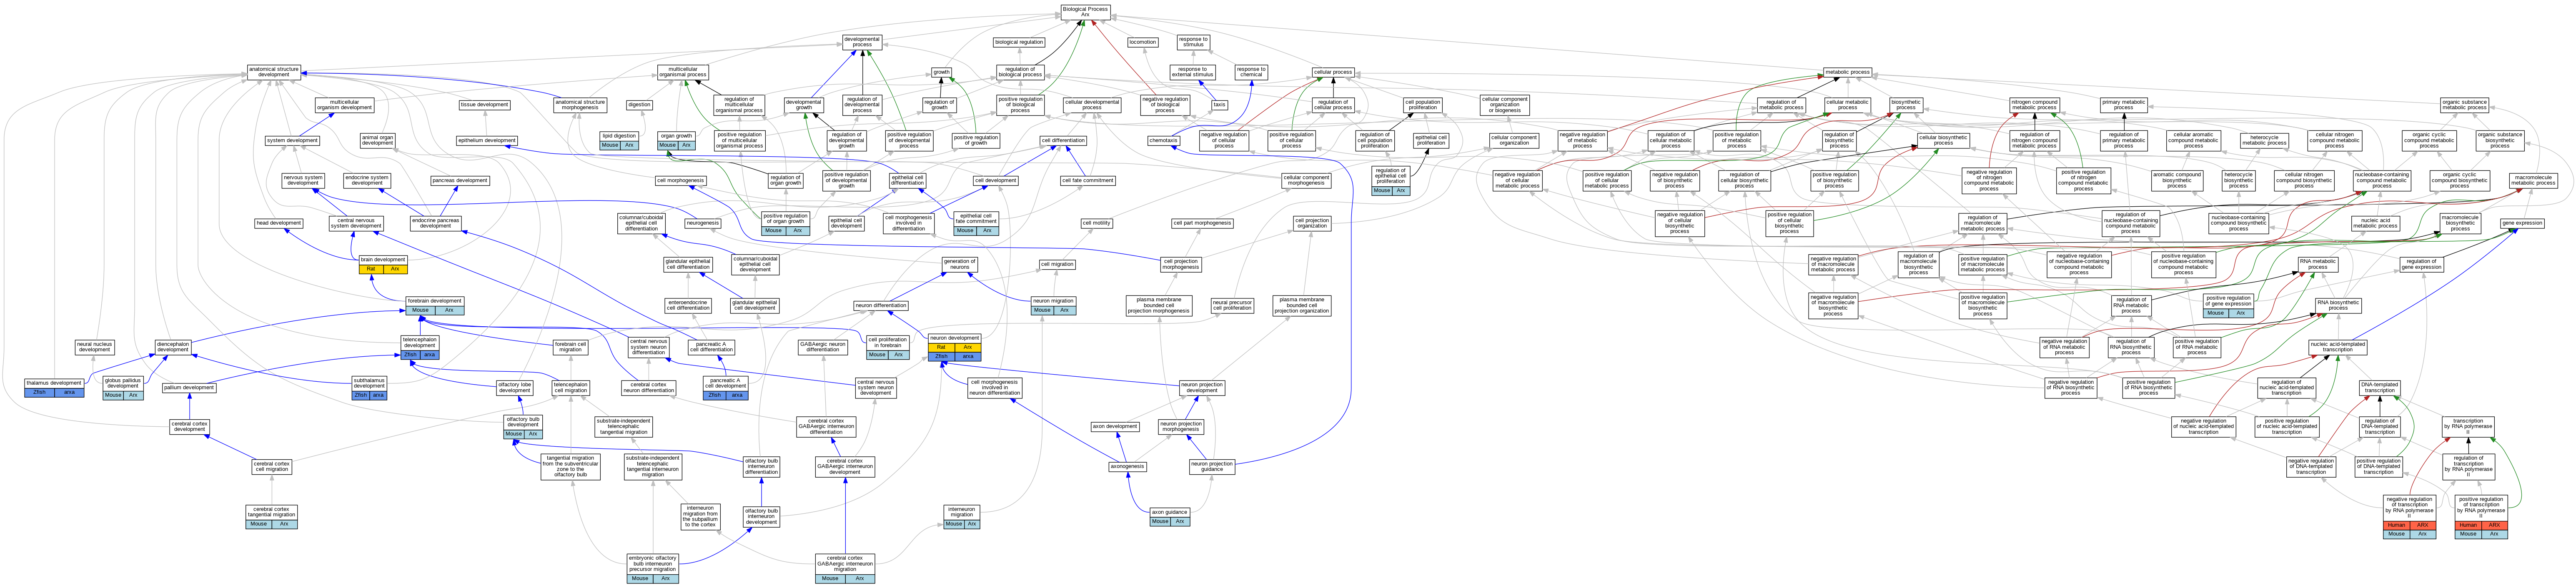Click the head development node
The height and width of the screenshot is (588, 2576).
click(x=279, y=224)
